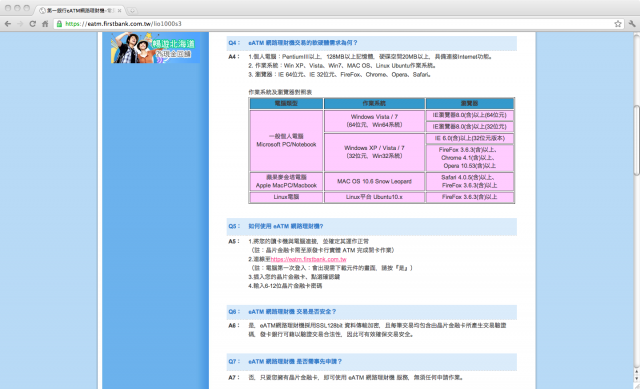Click the scrollbar down arrow
This screenshot has width=640, height=389.
(636, 378)
